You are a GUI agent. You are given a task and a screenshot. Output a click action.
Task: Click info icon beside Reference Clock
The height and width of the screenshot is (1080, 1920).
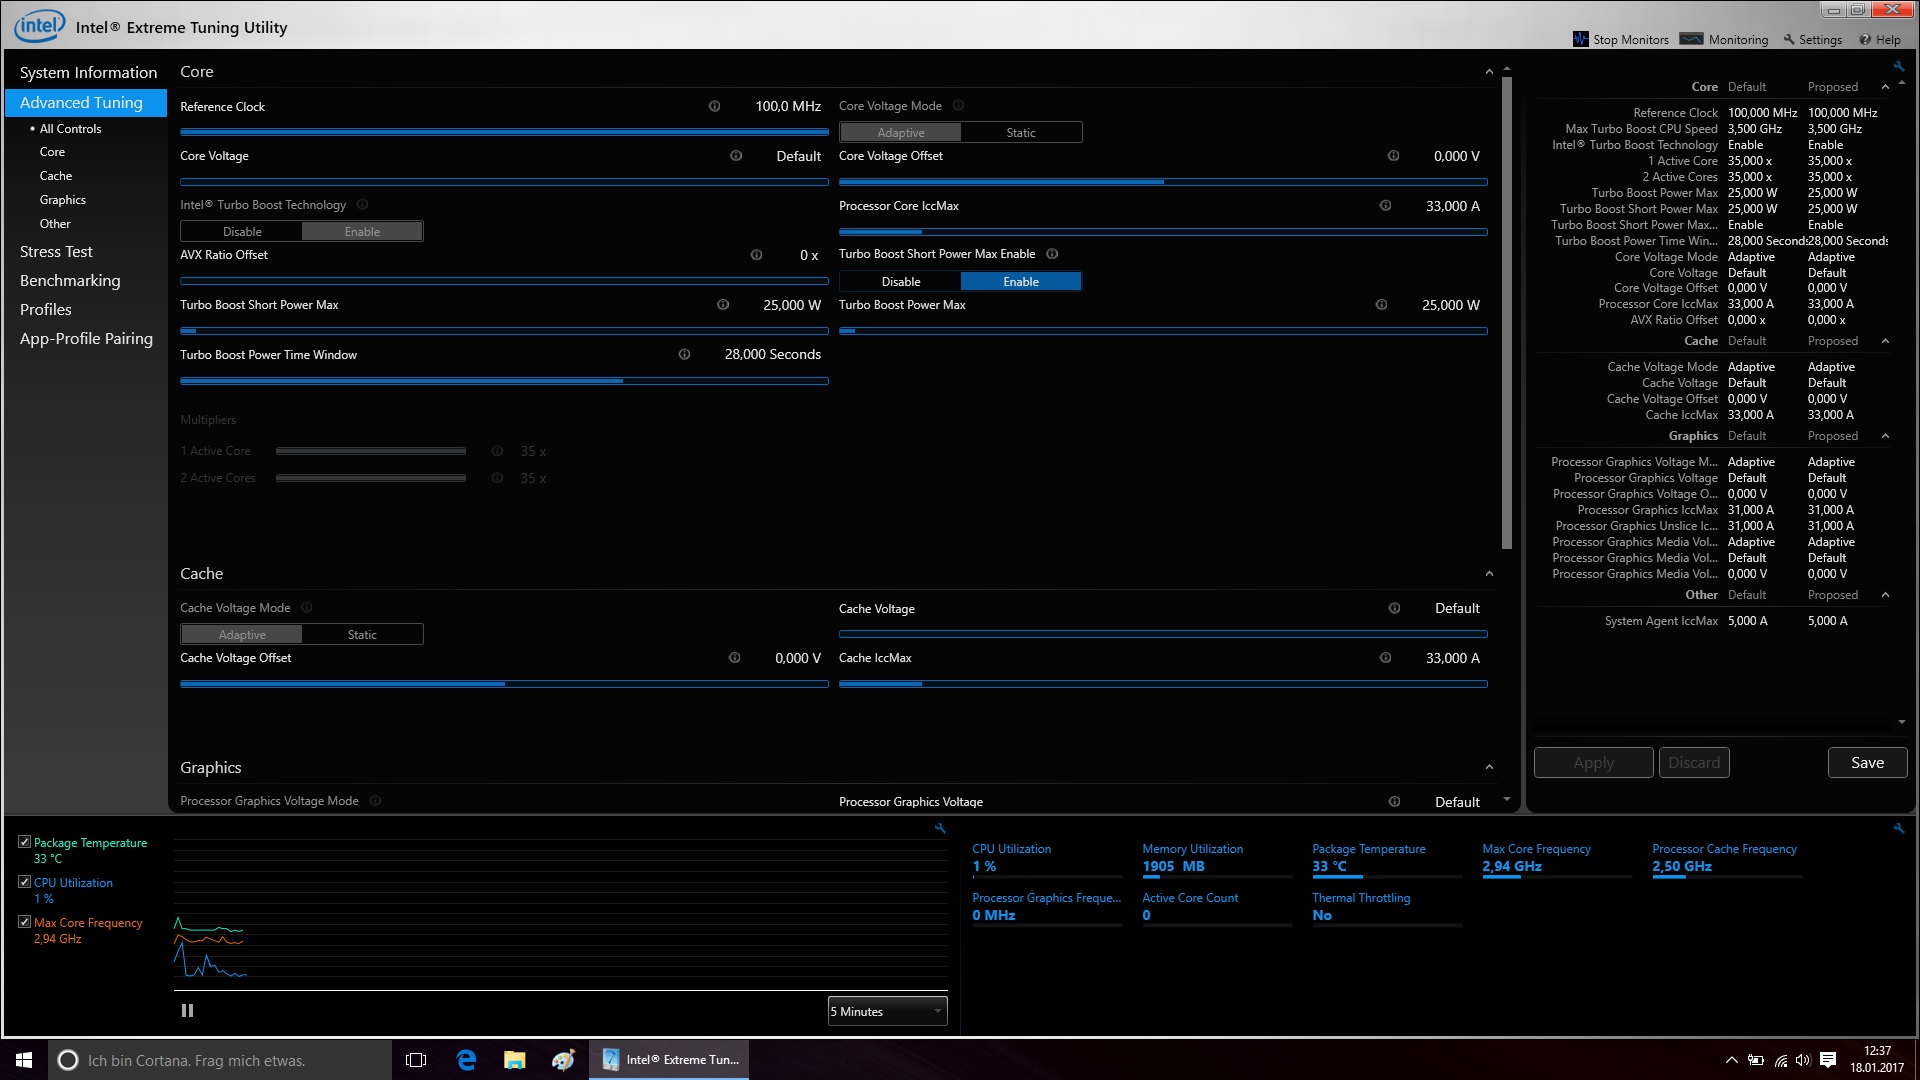(x=714, y=106)
